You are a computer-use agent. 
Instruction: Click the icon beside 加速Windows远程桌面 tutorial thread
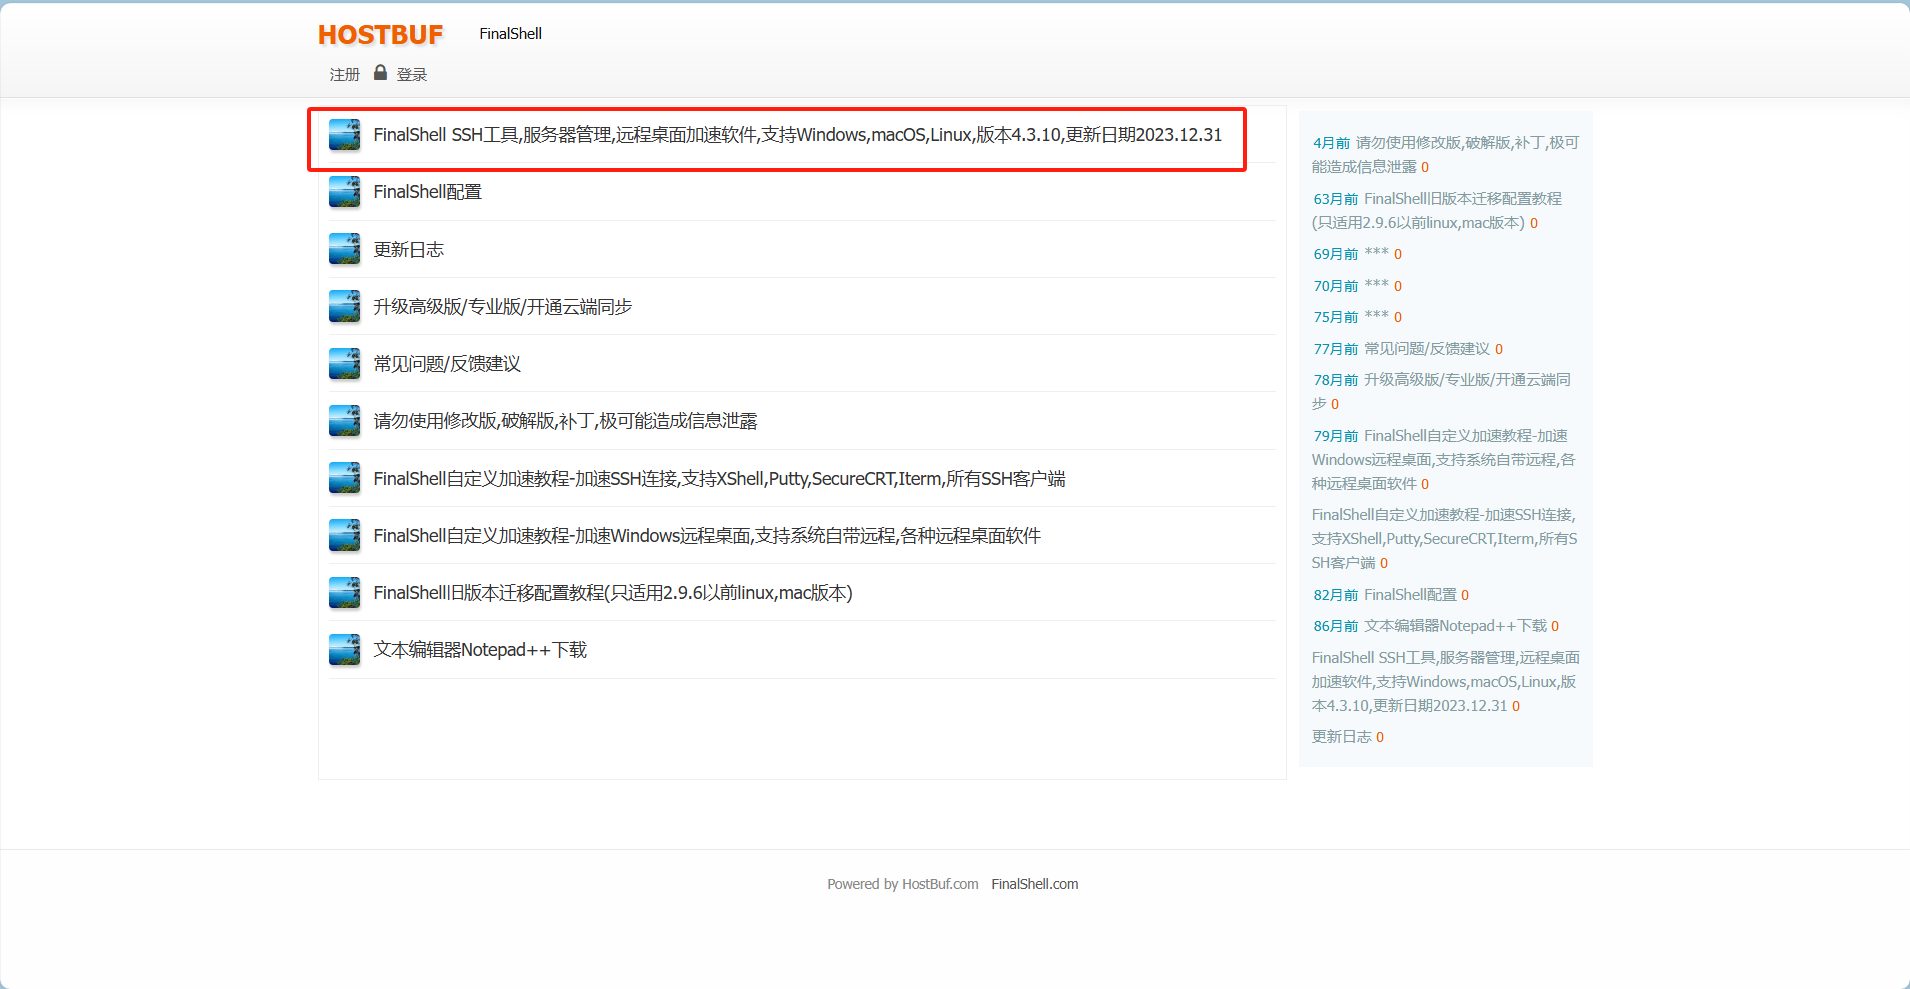tap(345, 535)
